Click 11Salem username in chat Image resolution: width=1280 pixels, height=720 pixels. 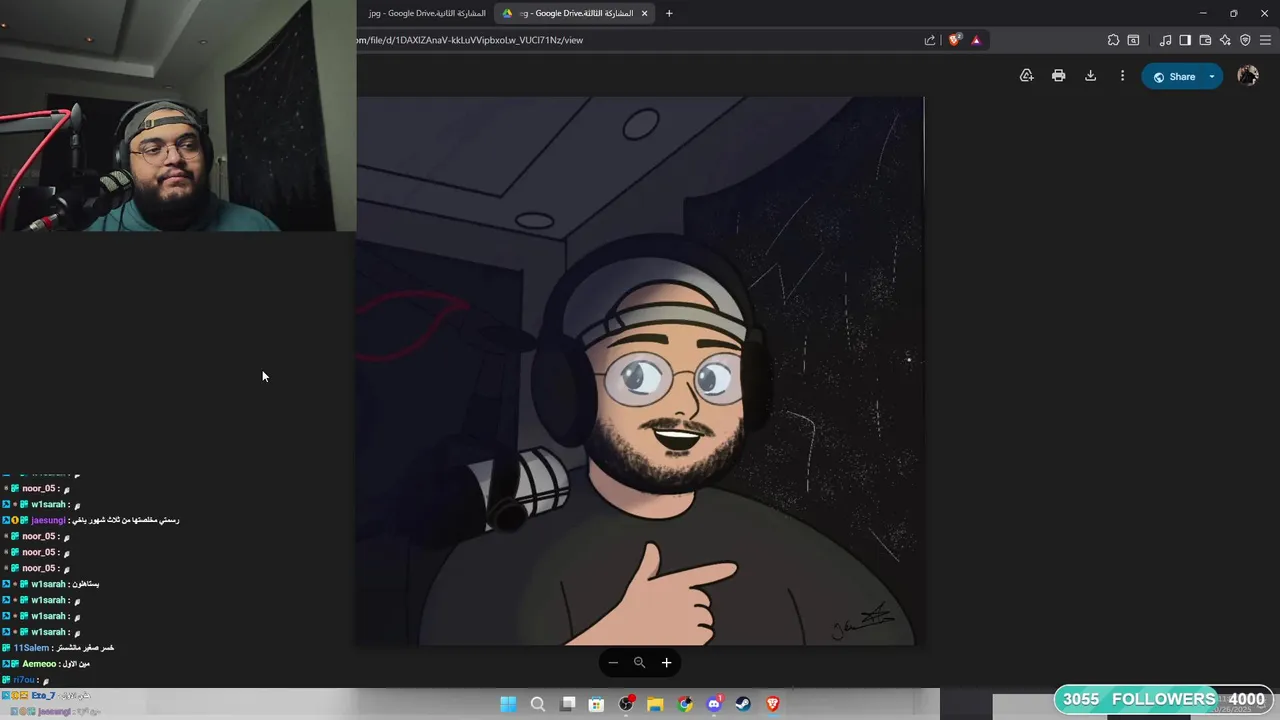(31, 648)
